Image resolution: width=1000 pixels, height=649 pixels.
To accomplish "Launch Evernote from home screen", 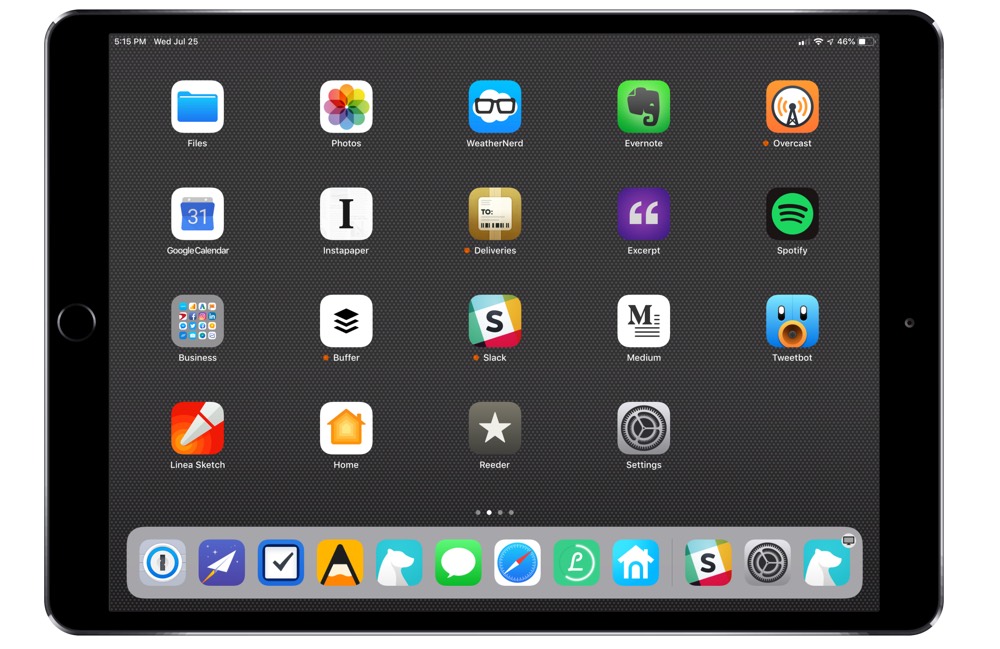I will click(x=643, y=107).
